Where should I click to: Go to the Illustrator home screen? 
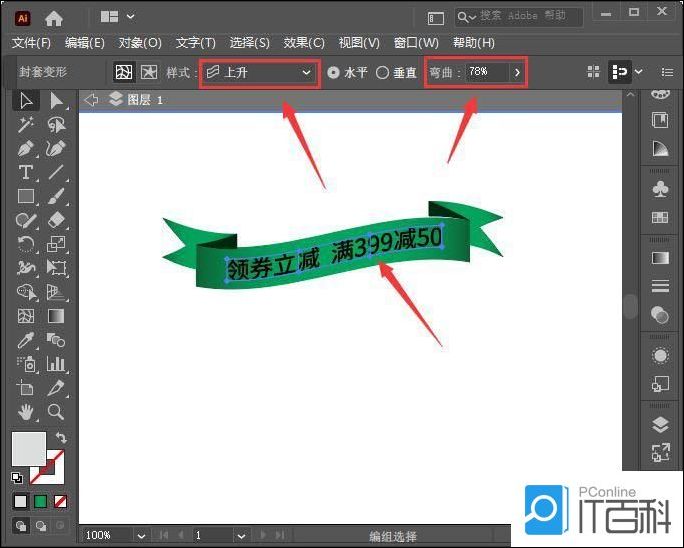(54, 18)
